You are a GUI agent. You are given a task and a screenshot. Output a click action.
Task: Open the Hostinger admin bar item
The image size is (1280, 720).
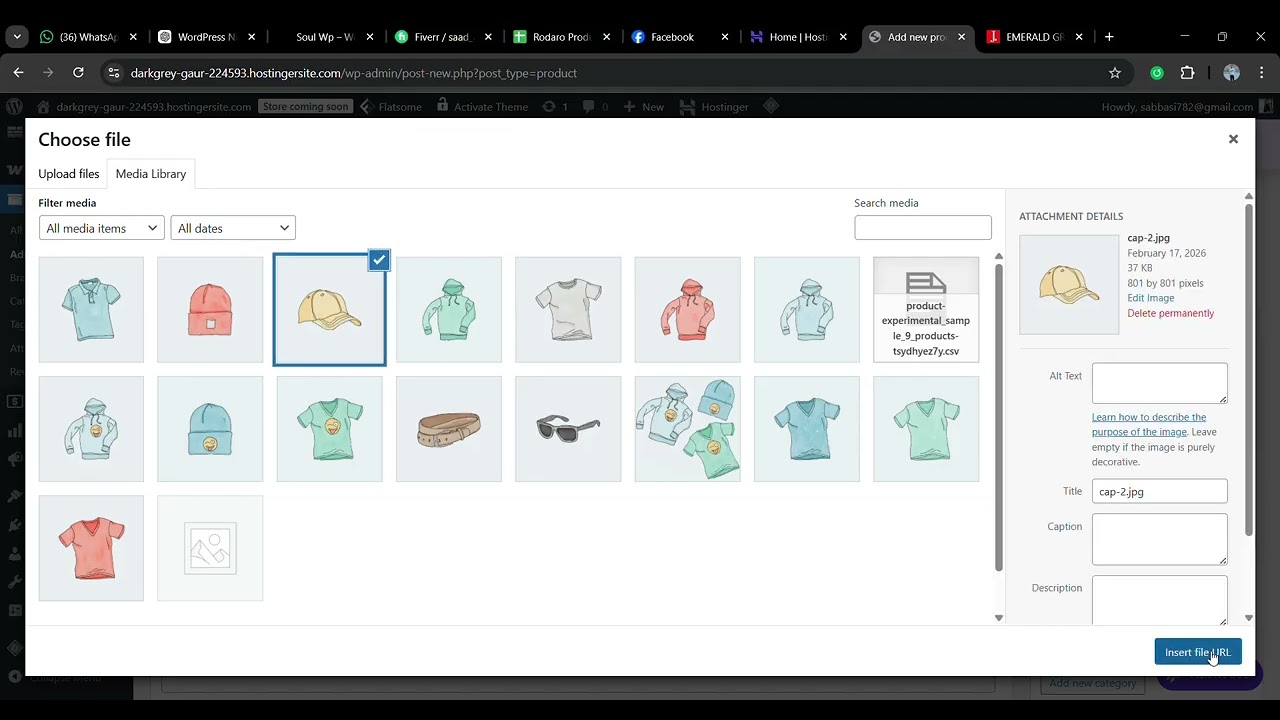(x=714, y=107)
